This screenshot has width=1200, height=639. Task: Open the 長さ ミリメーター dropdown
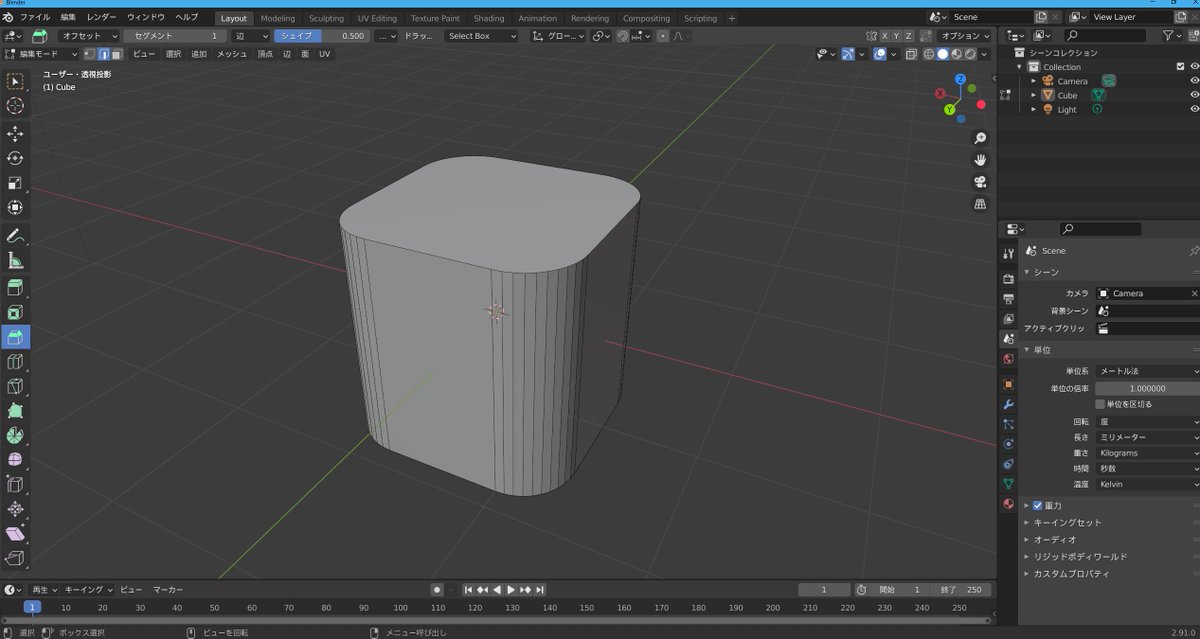pos(1147,437)
